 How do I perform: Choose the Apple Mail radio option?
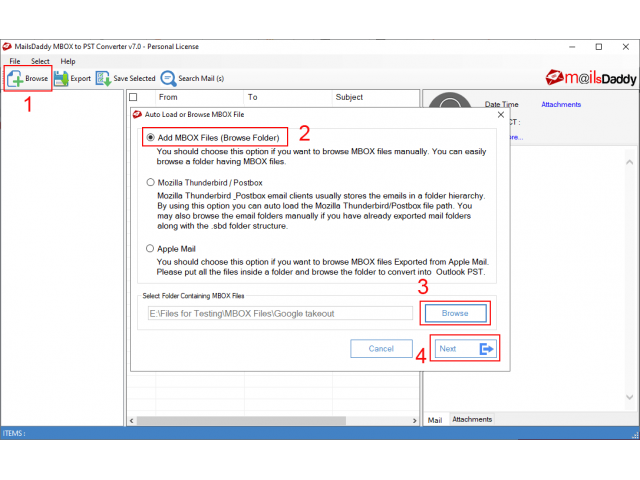pos(150,249)
